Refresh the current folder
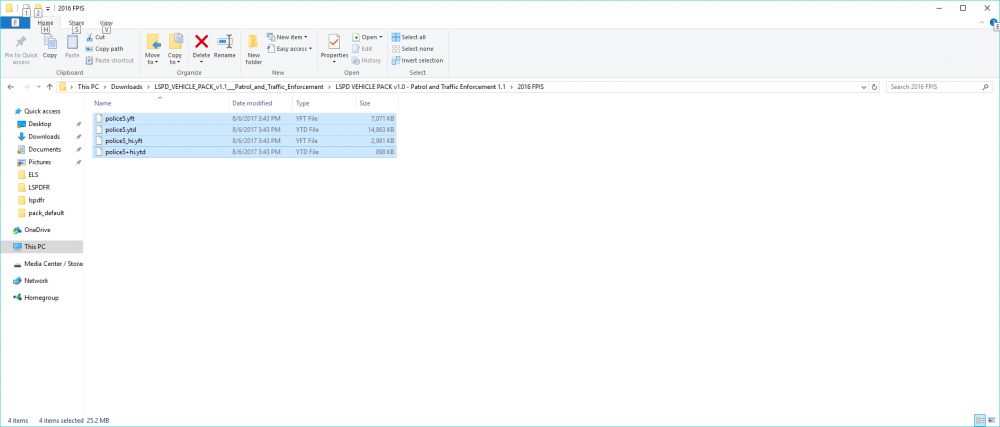1000x427 pixels. (874, 87)
